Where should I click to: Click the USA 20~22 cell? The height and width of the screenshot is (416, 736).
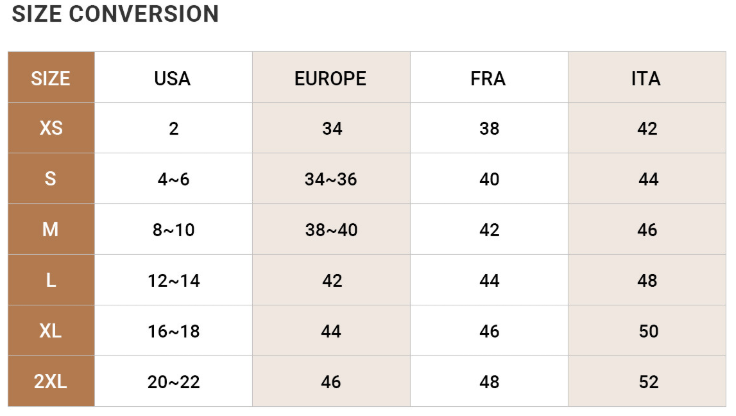tap(173, 381)
